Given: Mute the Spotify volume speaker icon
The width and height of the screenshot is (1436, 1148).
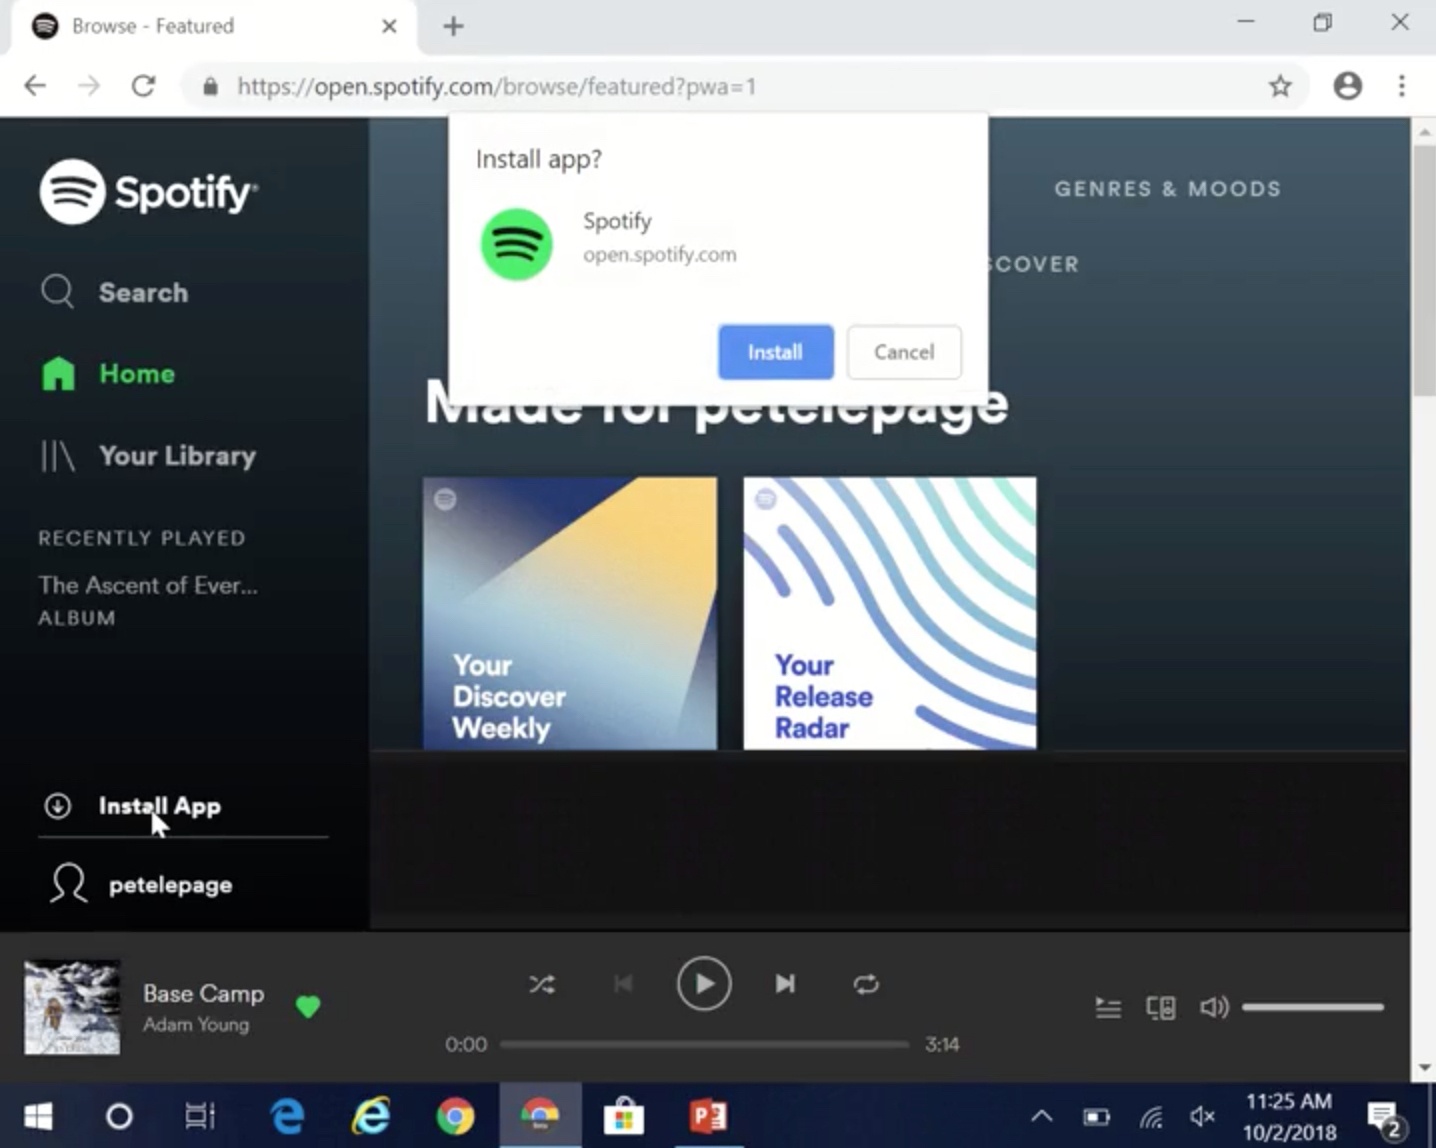Looking at the screenshot, I should click(1213, 1007).
